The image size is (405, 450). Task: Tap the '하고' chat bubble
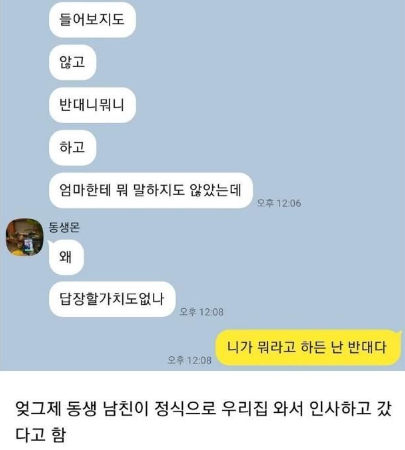72,148
